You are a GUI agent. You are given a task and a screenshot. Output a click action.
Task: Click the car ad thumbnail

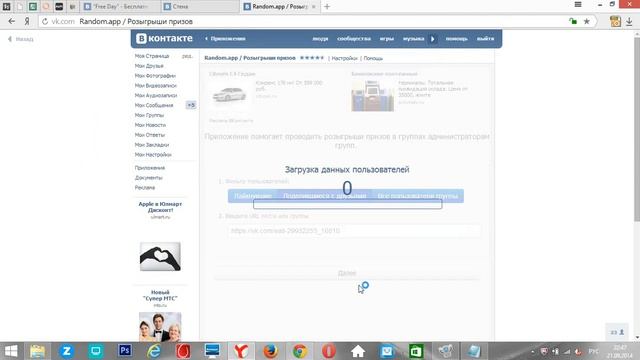click(x=229, y=95)
